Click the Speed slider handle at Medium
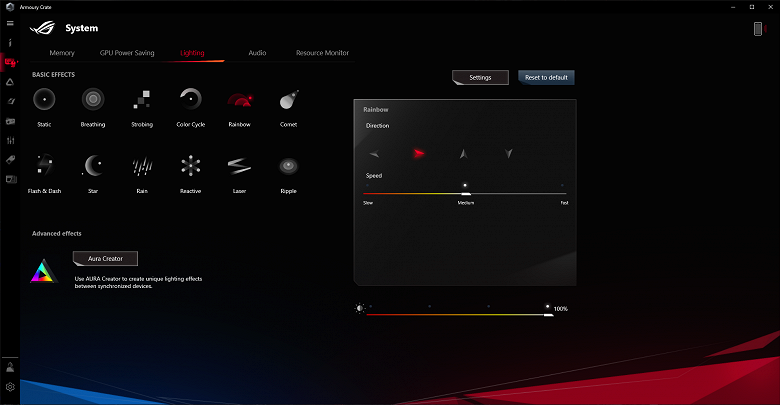 point(466,194)
